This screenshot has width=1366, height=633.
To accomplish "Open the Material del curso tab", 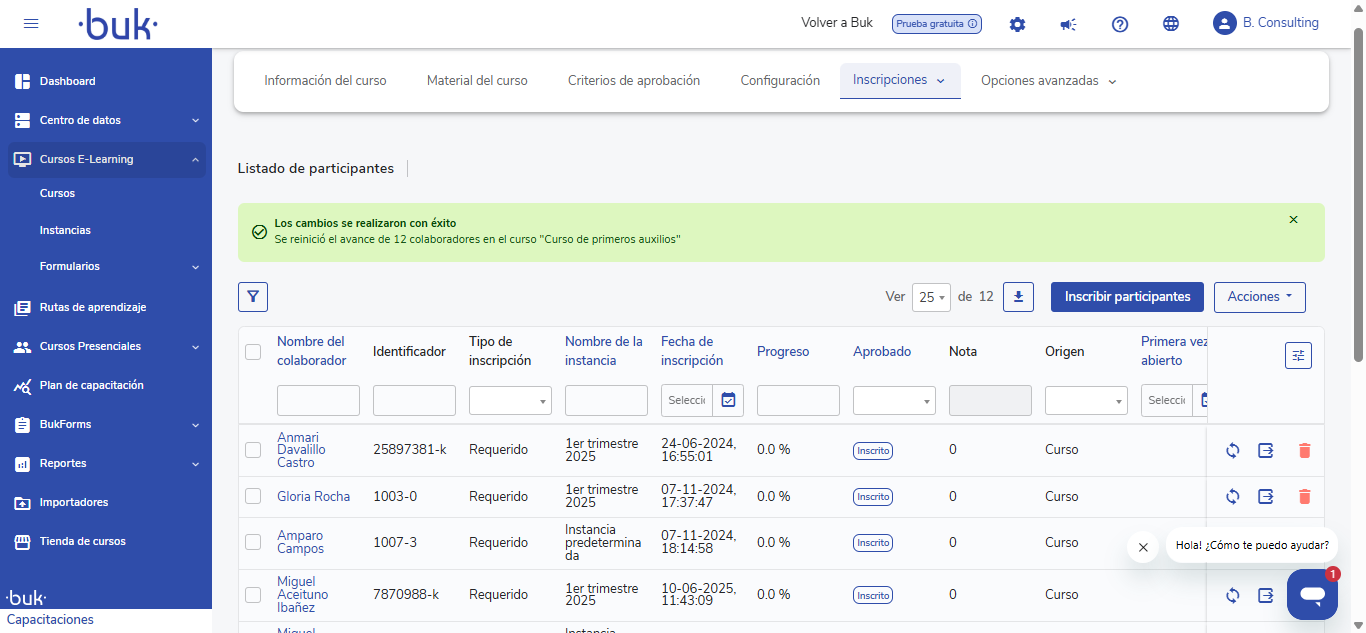I will point(477,81).
